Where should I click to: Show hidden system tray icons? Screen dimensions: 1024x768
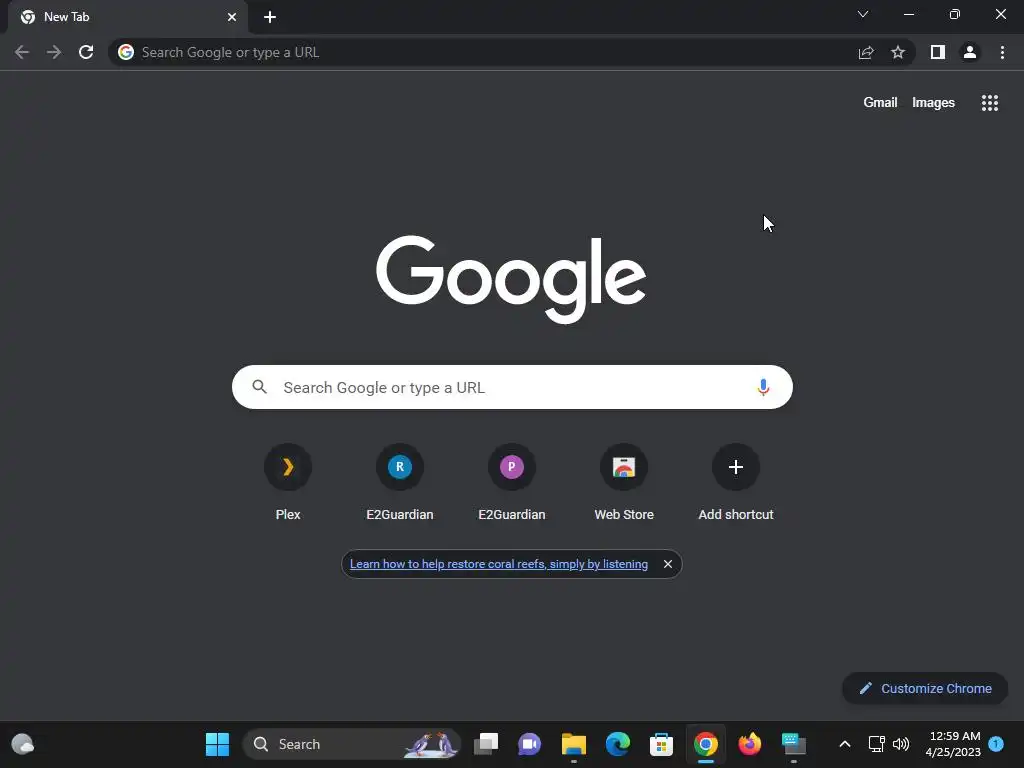coord(844,744)
